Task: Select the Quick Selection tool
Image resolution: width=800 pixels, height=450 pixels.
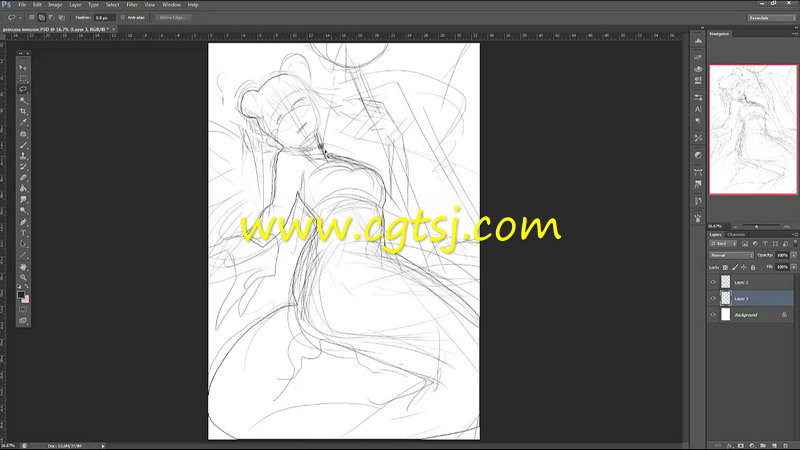Action: (x=23, y=101)
